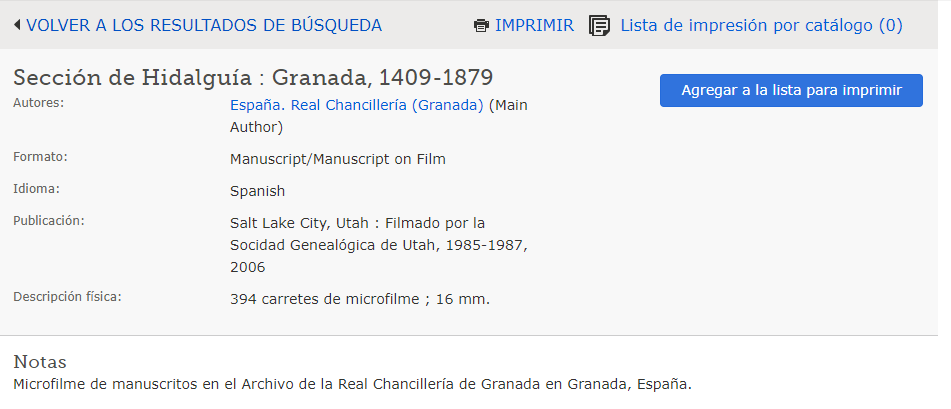
Task: Click the Publicación field label
Action: [48, 220]
